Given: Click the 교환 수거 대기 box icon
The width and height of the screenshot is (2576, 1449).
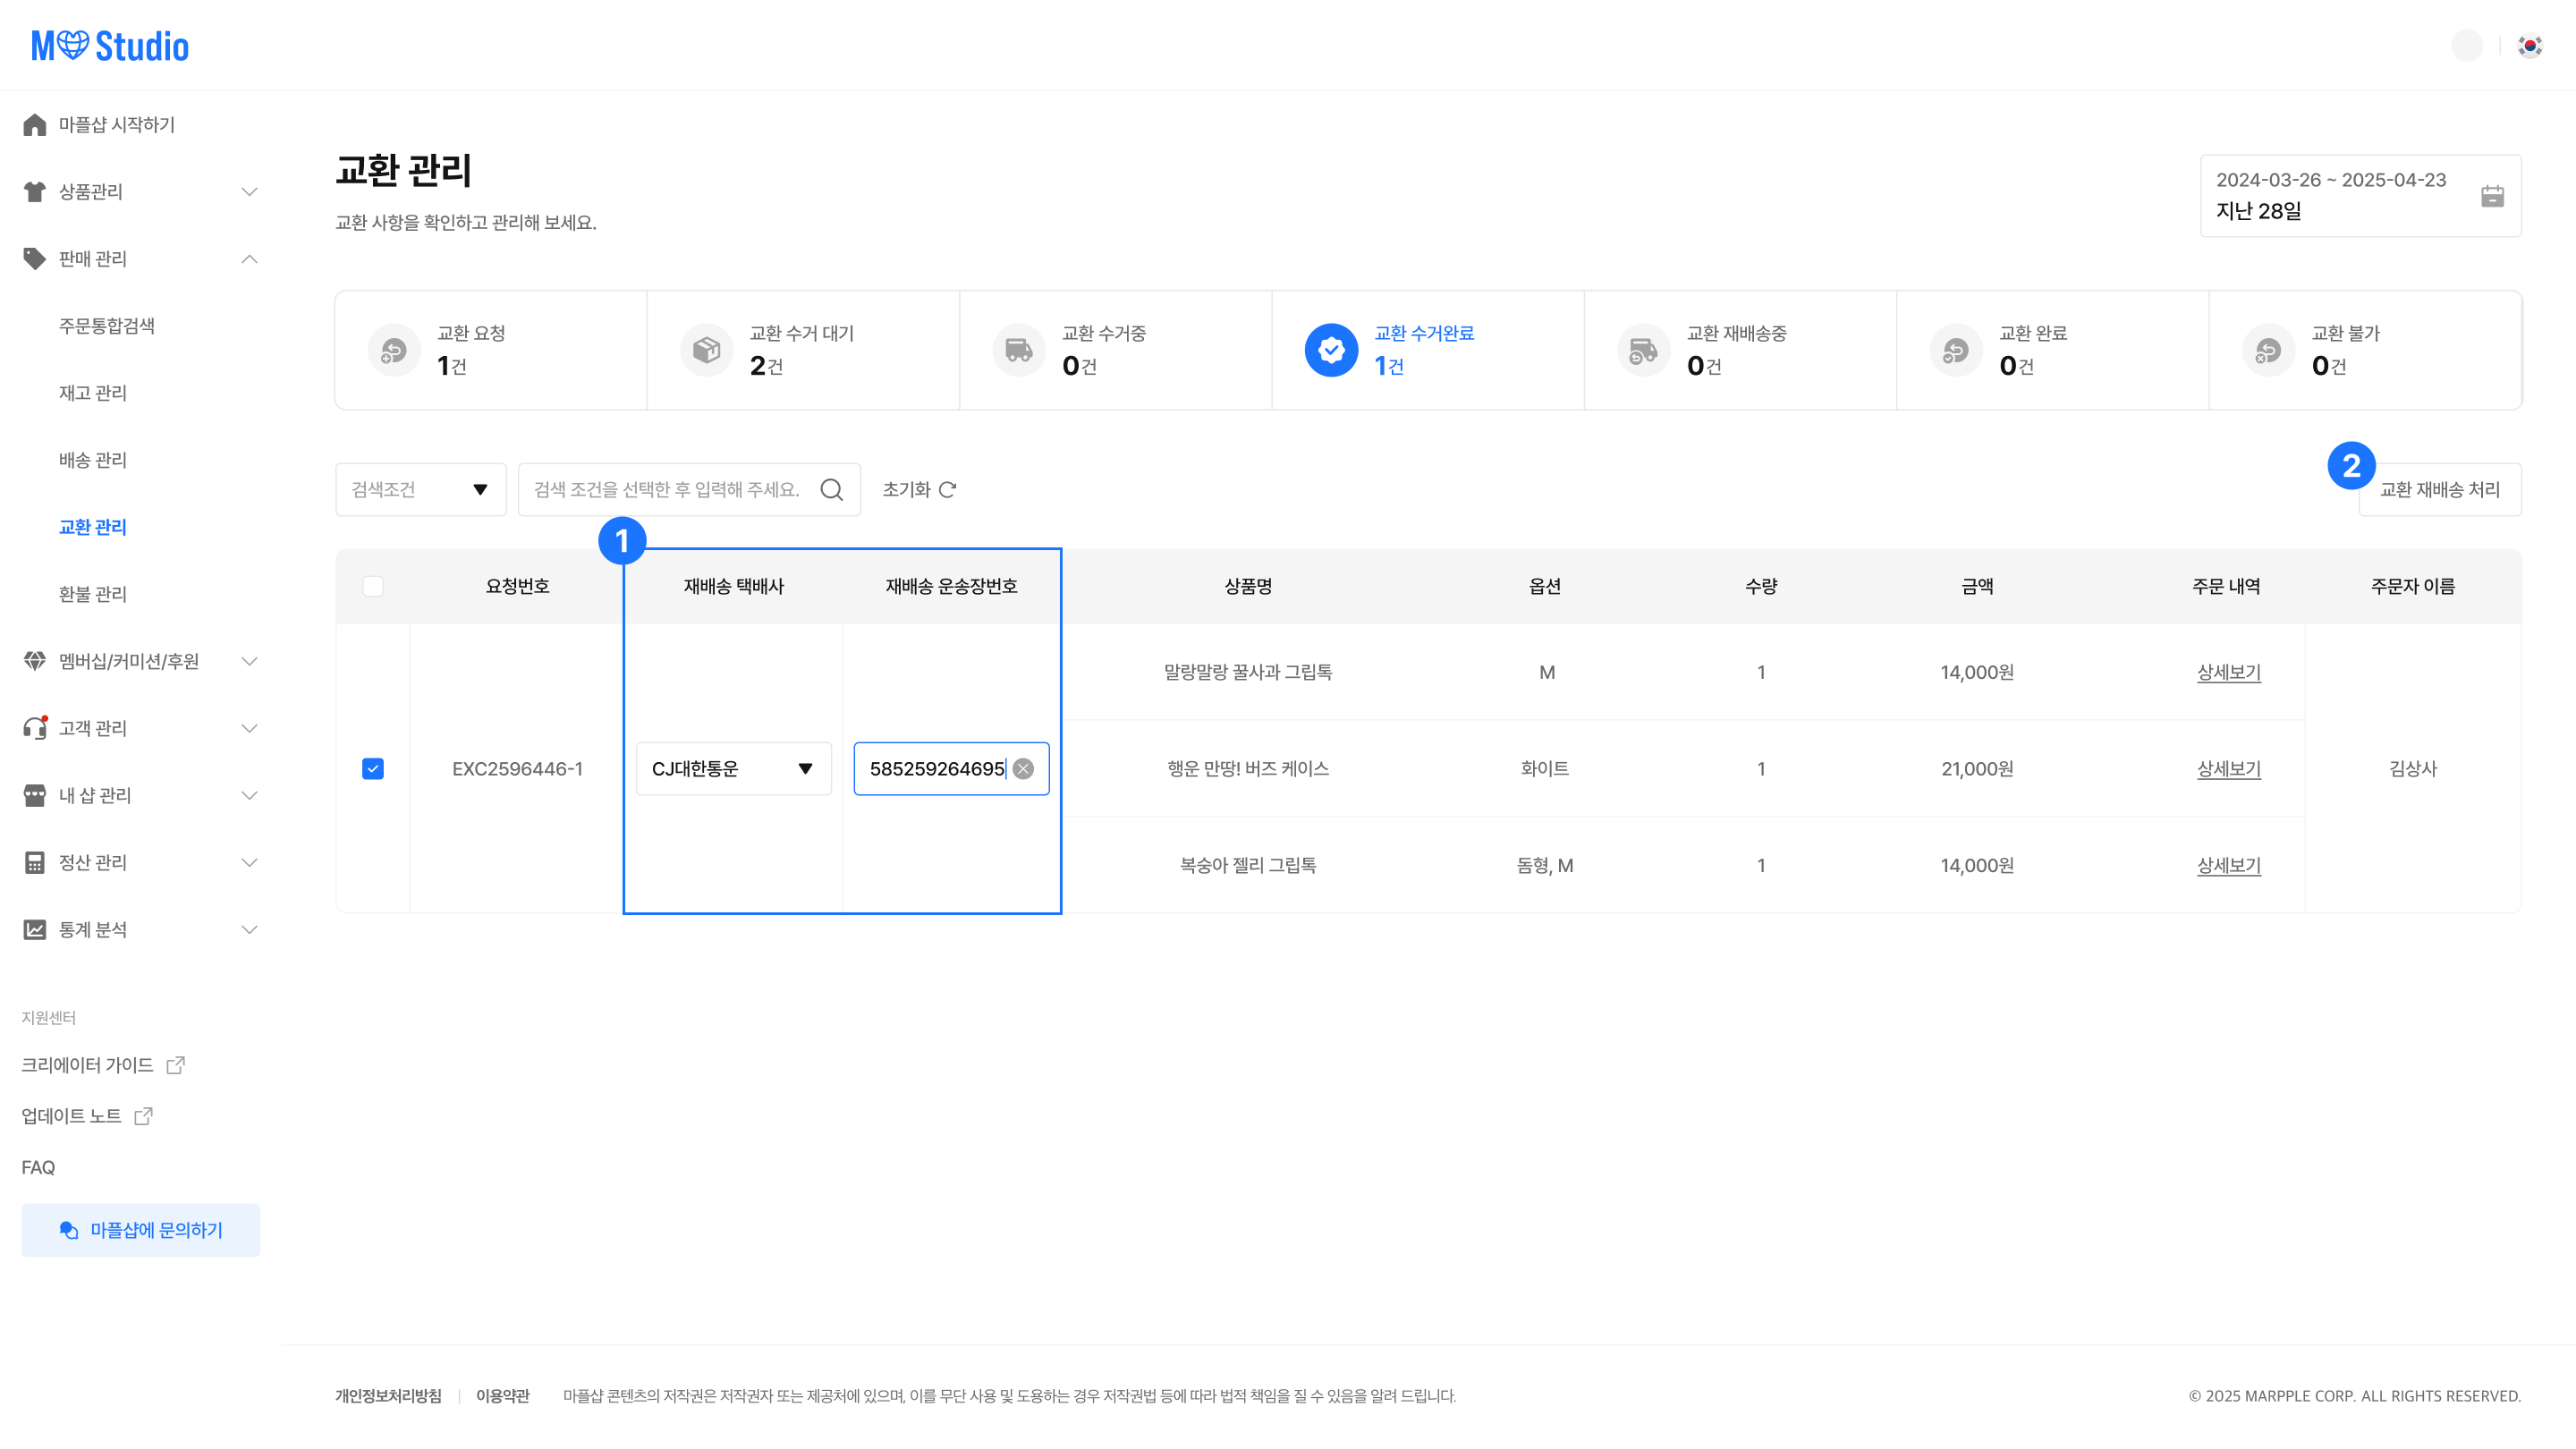Looking at the screenshot, I should [706, 350].
